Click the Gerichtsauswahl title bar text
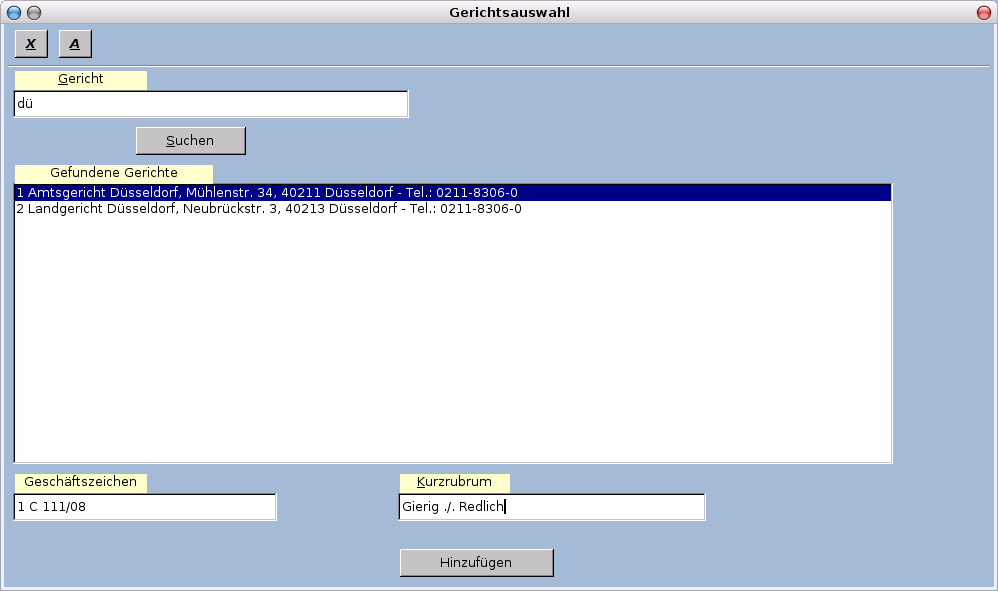This screenshot has width=998, height=591. click(509, 12)
